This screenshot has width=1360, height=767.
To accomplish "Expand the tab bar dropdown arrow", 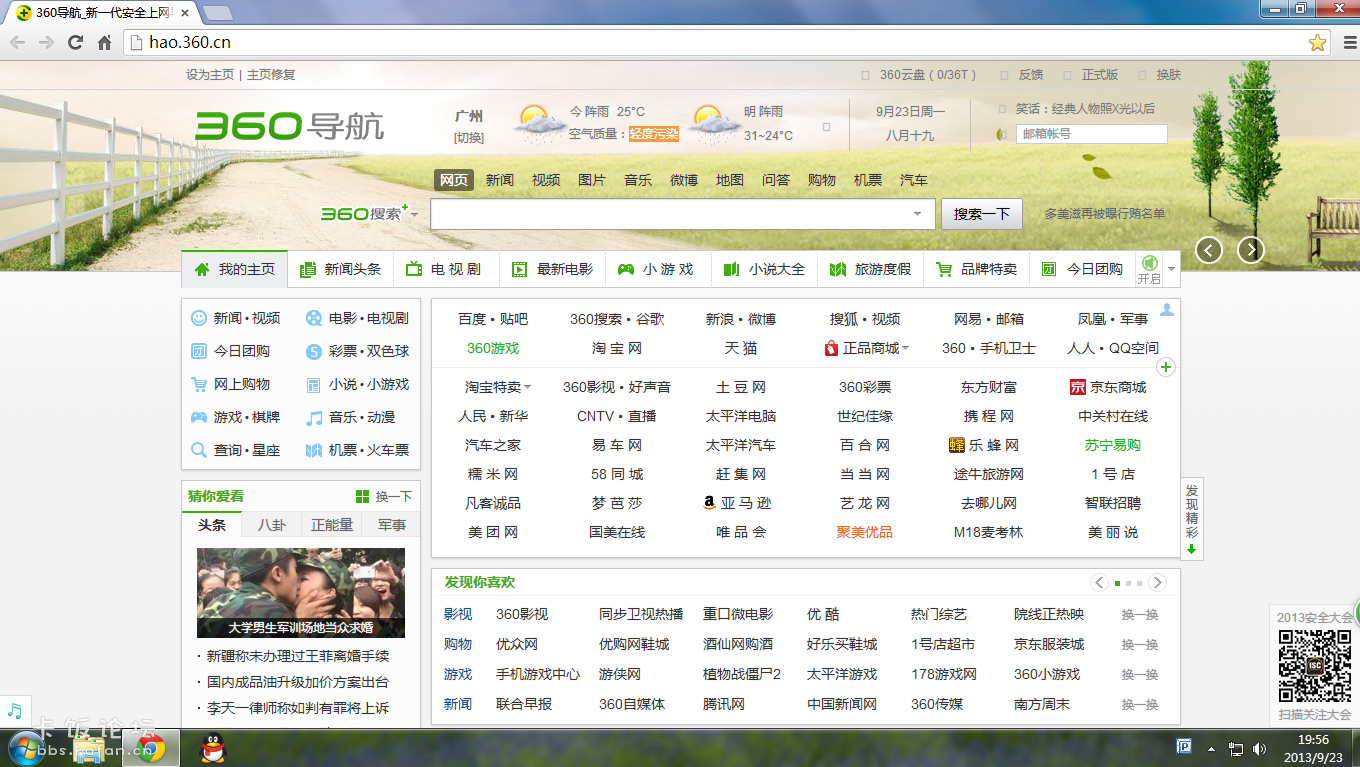I will tap(1172, 269).
